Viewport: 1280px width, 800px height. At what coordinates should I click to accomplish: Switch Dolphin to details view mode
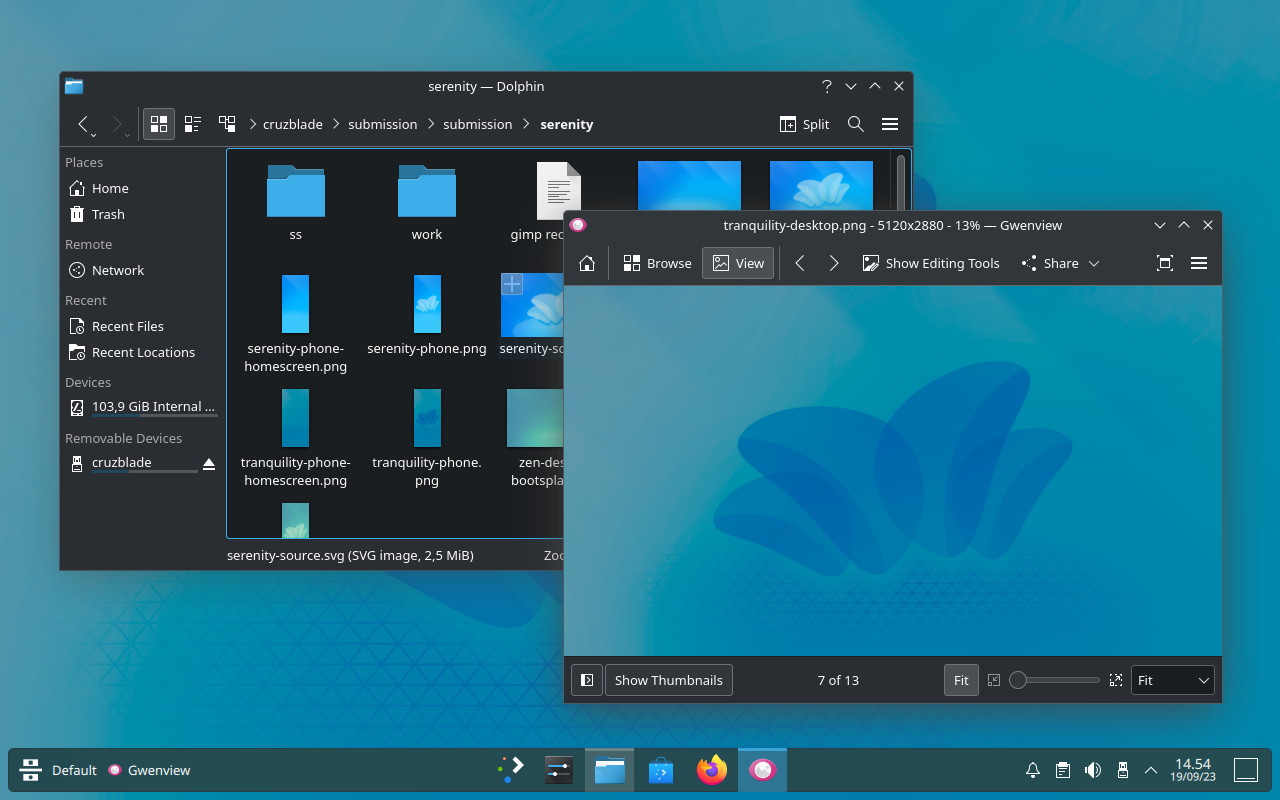[x=192, y=124]
